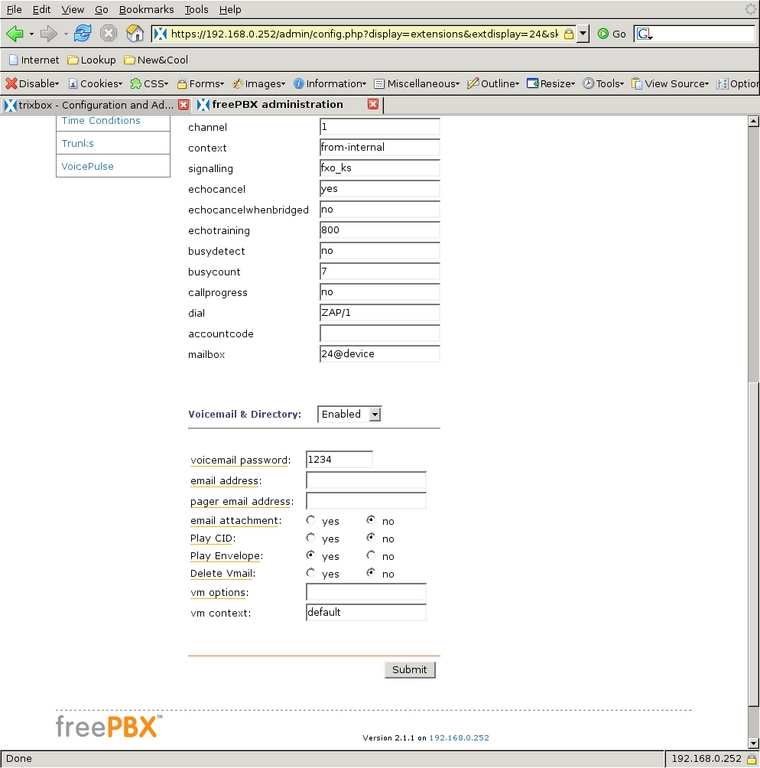Open the Lookup bookmark folder
Image resolution: width=760 pixels, height=768 pixels.
coord(91,60)
